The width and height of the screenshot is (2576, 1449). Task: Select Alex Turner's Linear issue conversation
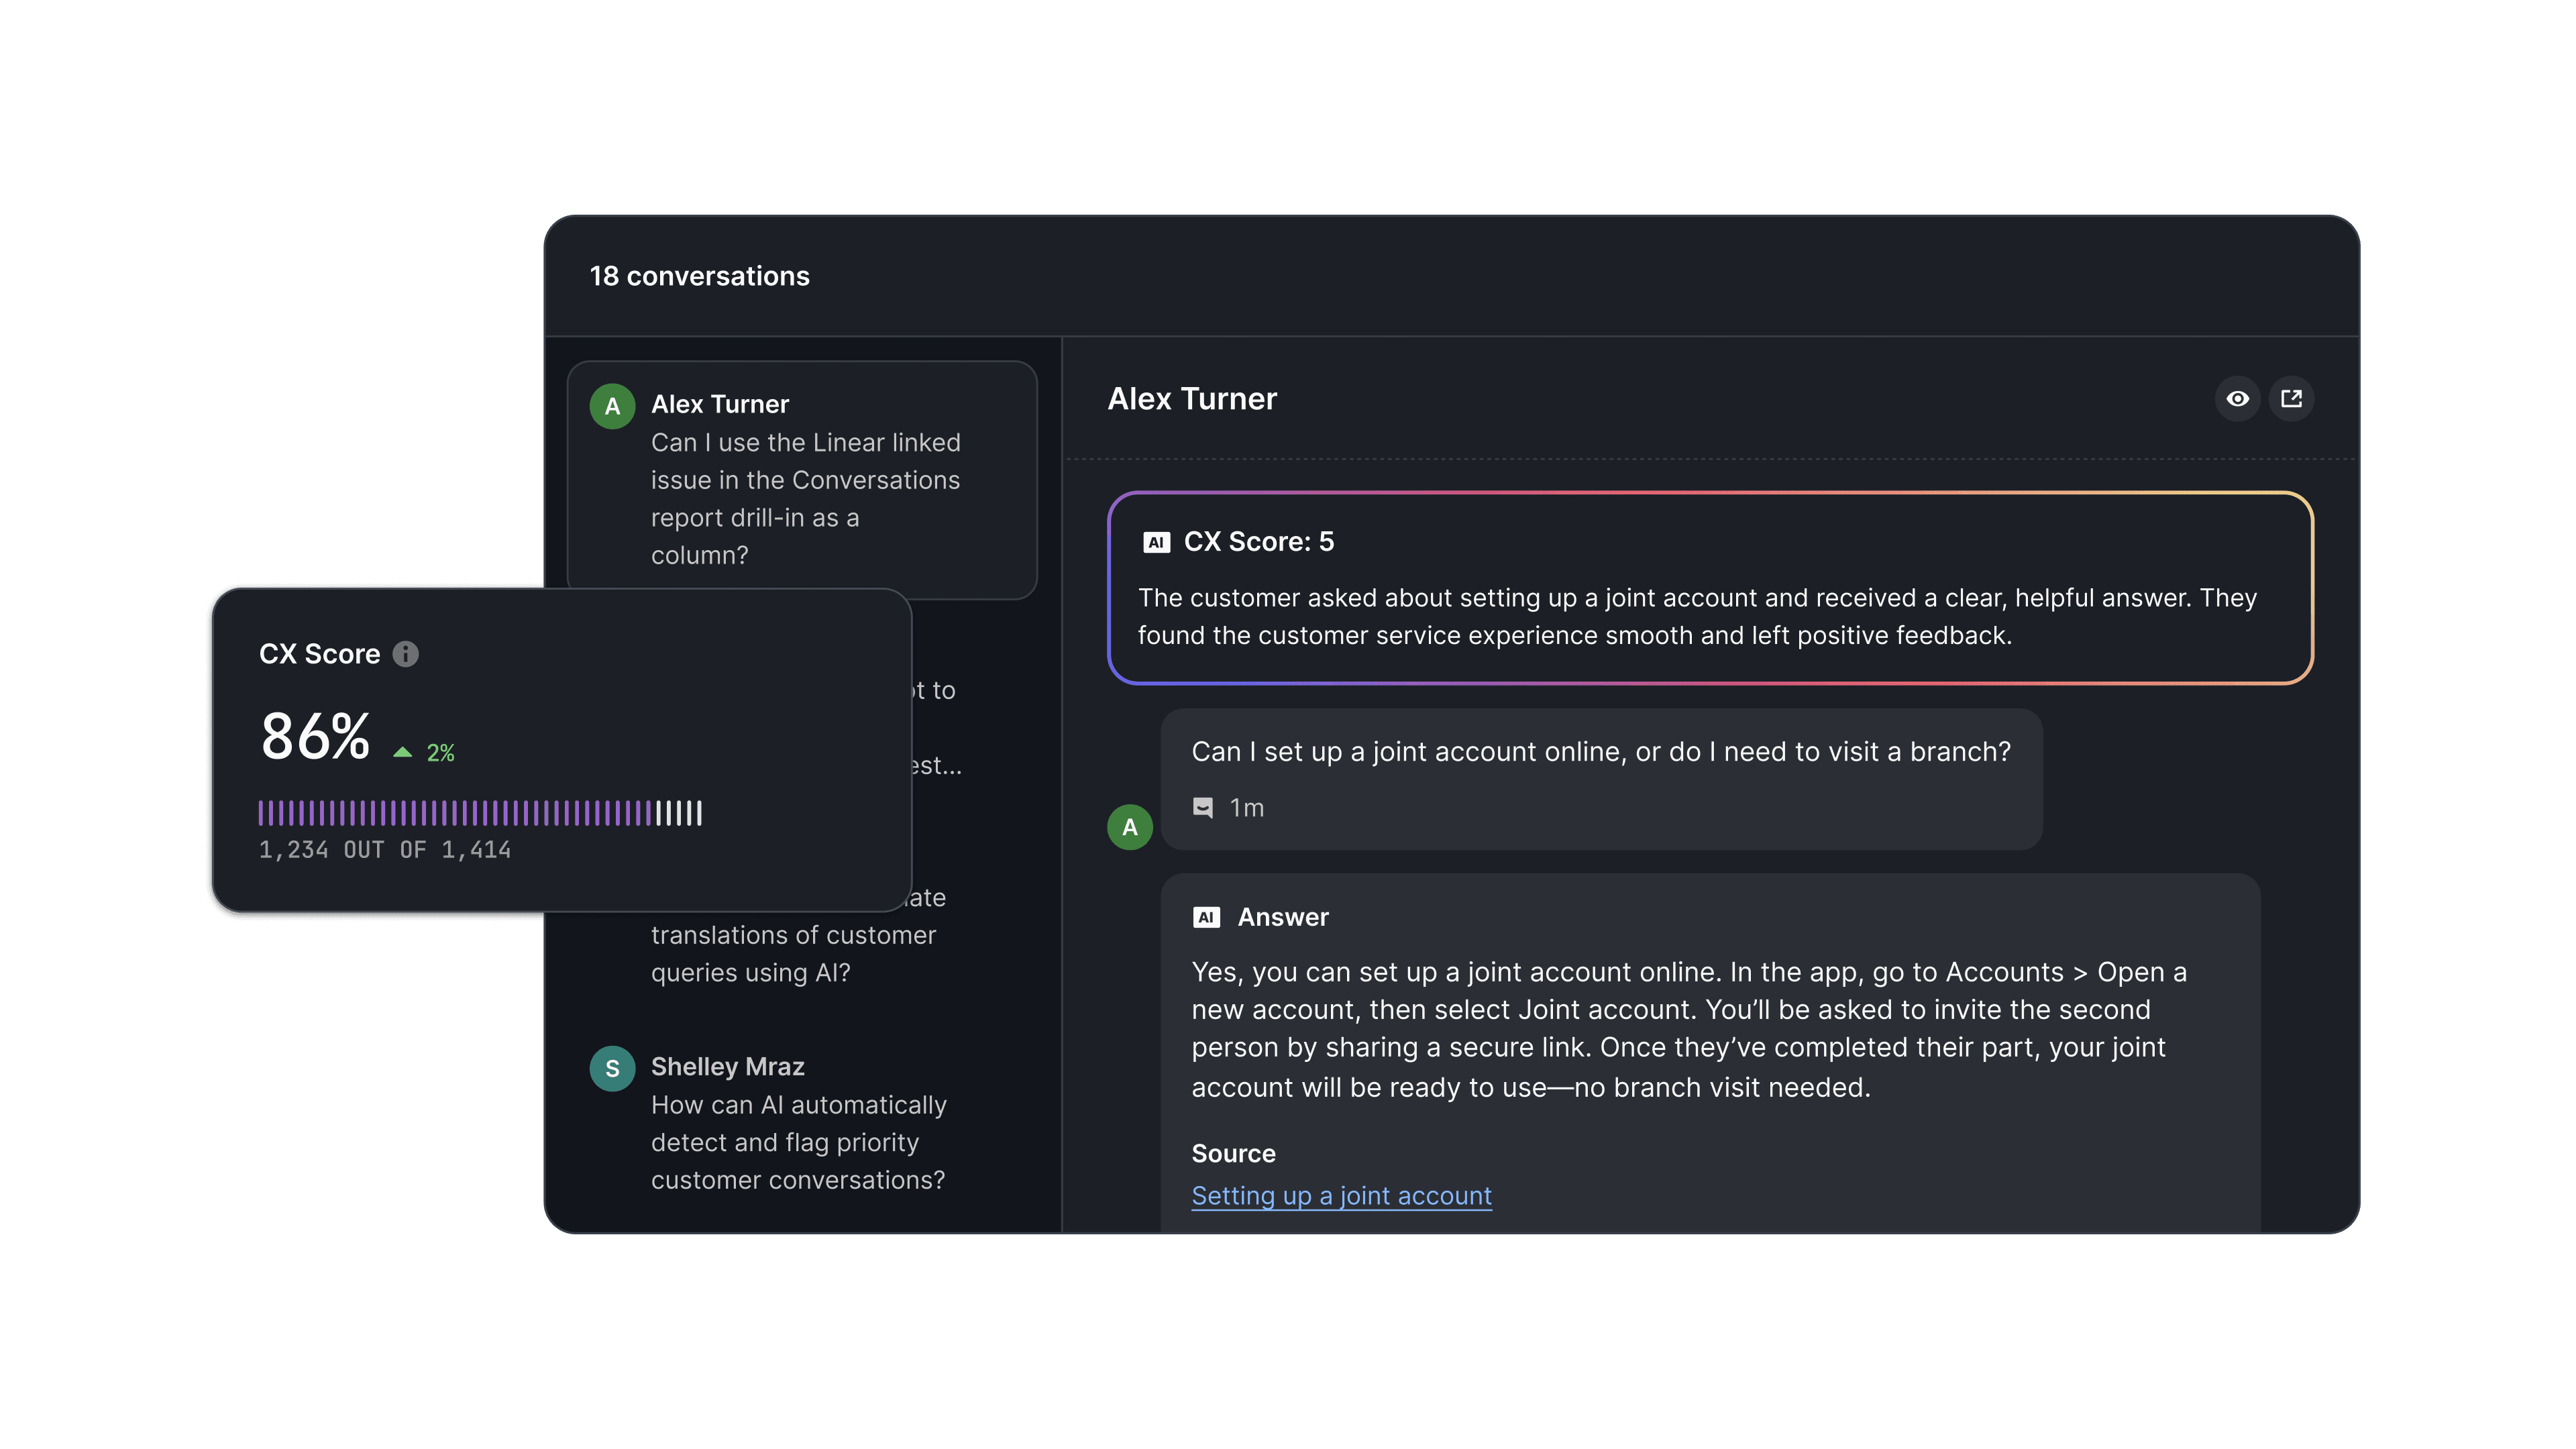pyautogui.click(x=802, y=480)
